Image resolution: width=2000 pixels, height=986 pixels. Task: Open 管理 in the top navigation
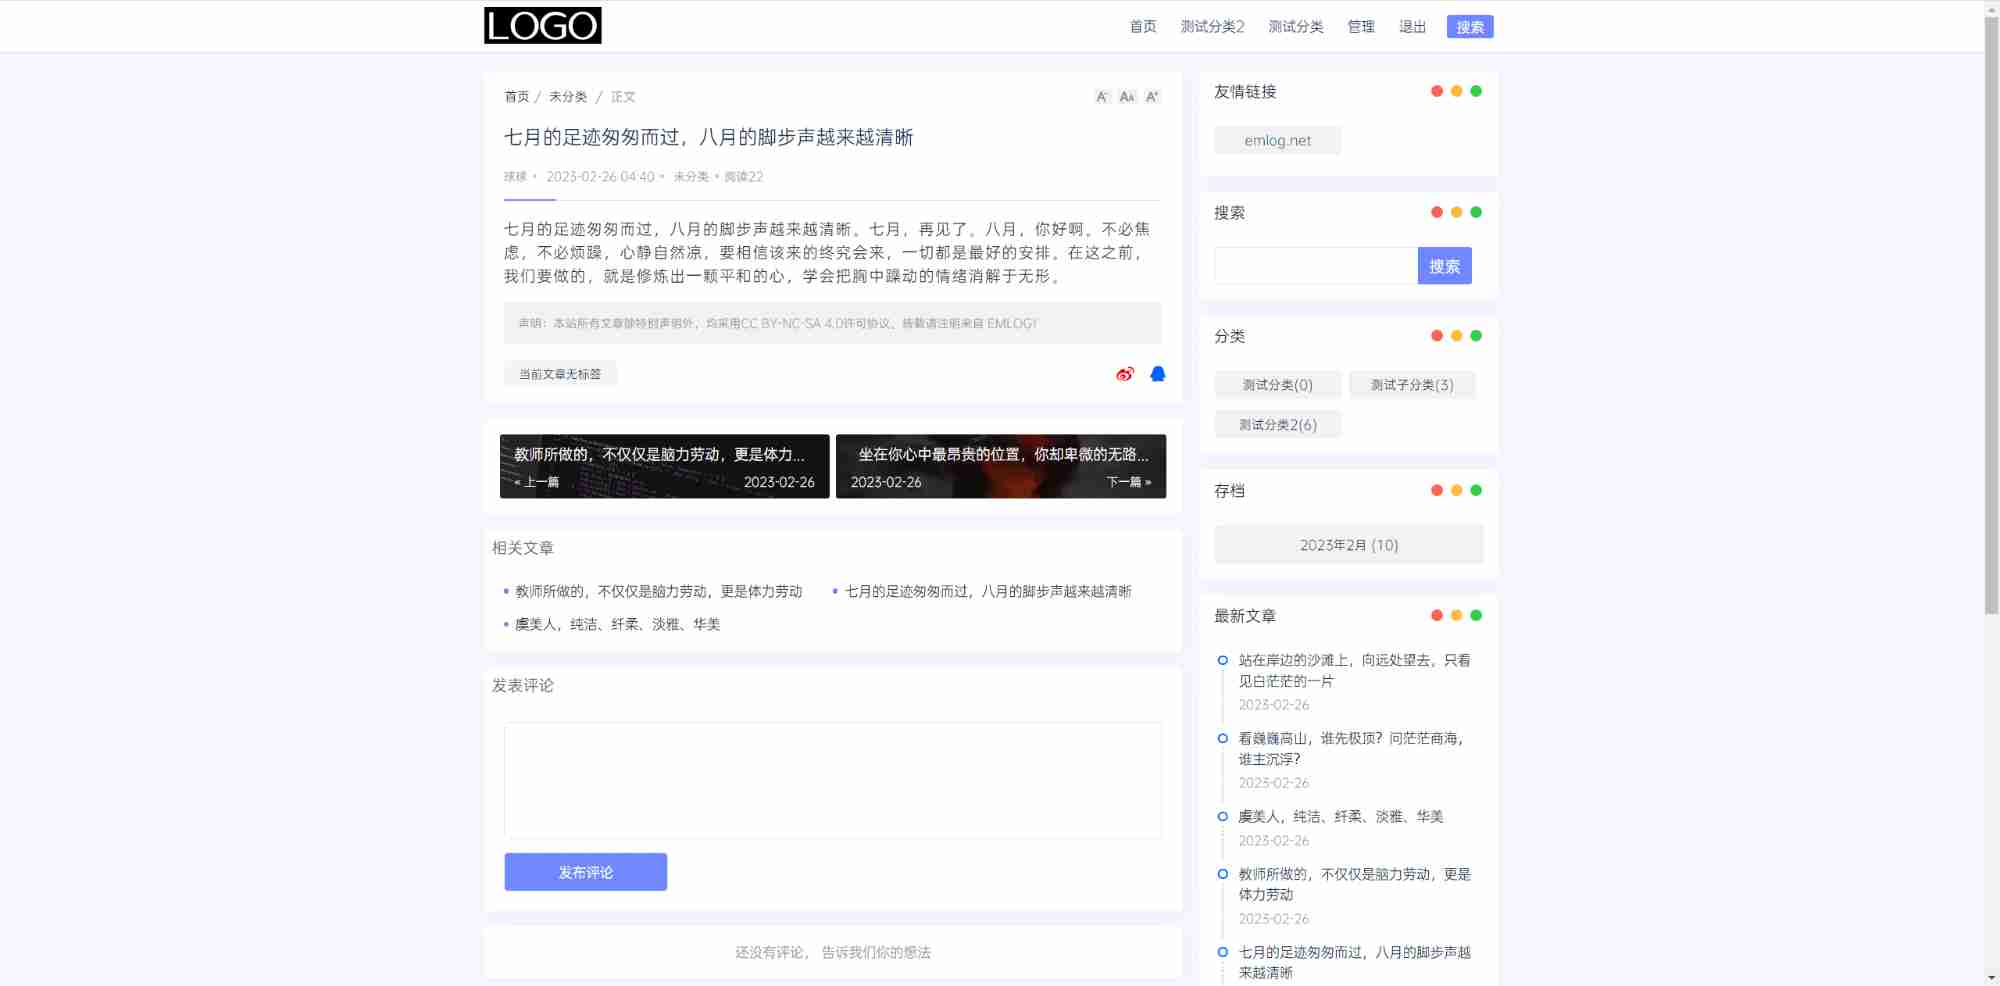point(1361,27)
